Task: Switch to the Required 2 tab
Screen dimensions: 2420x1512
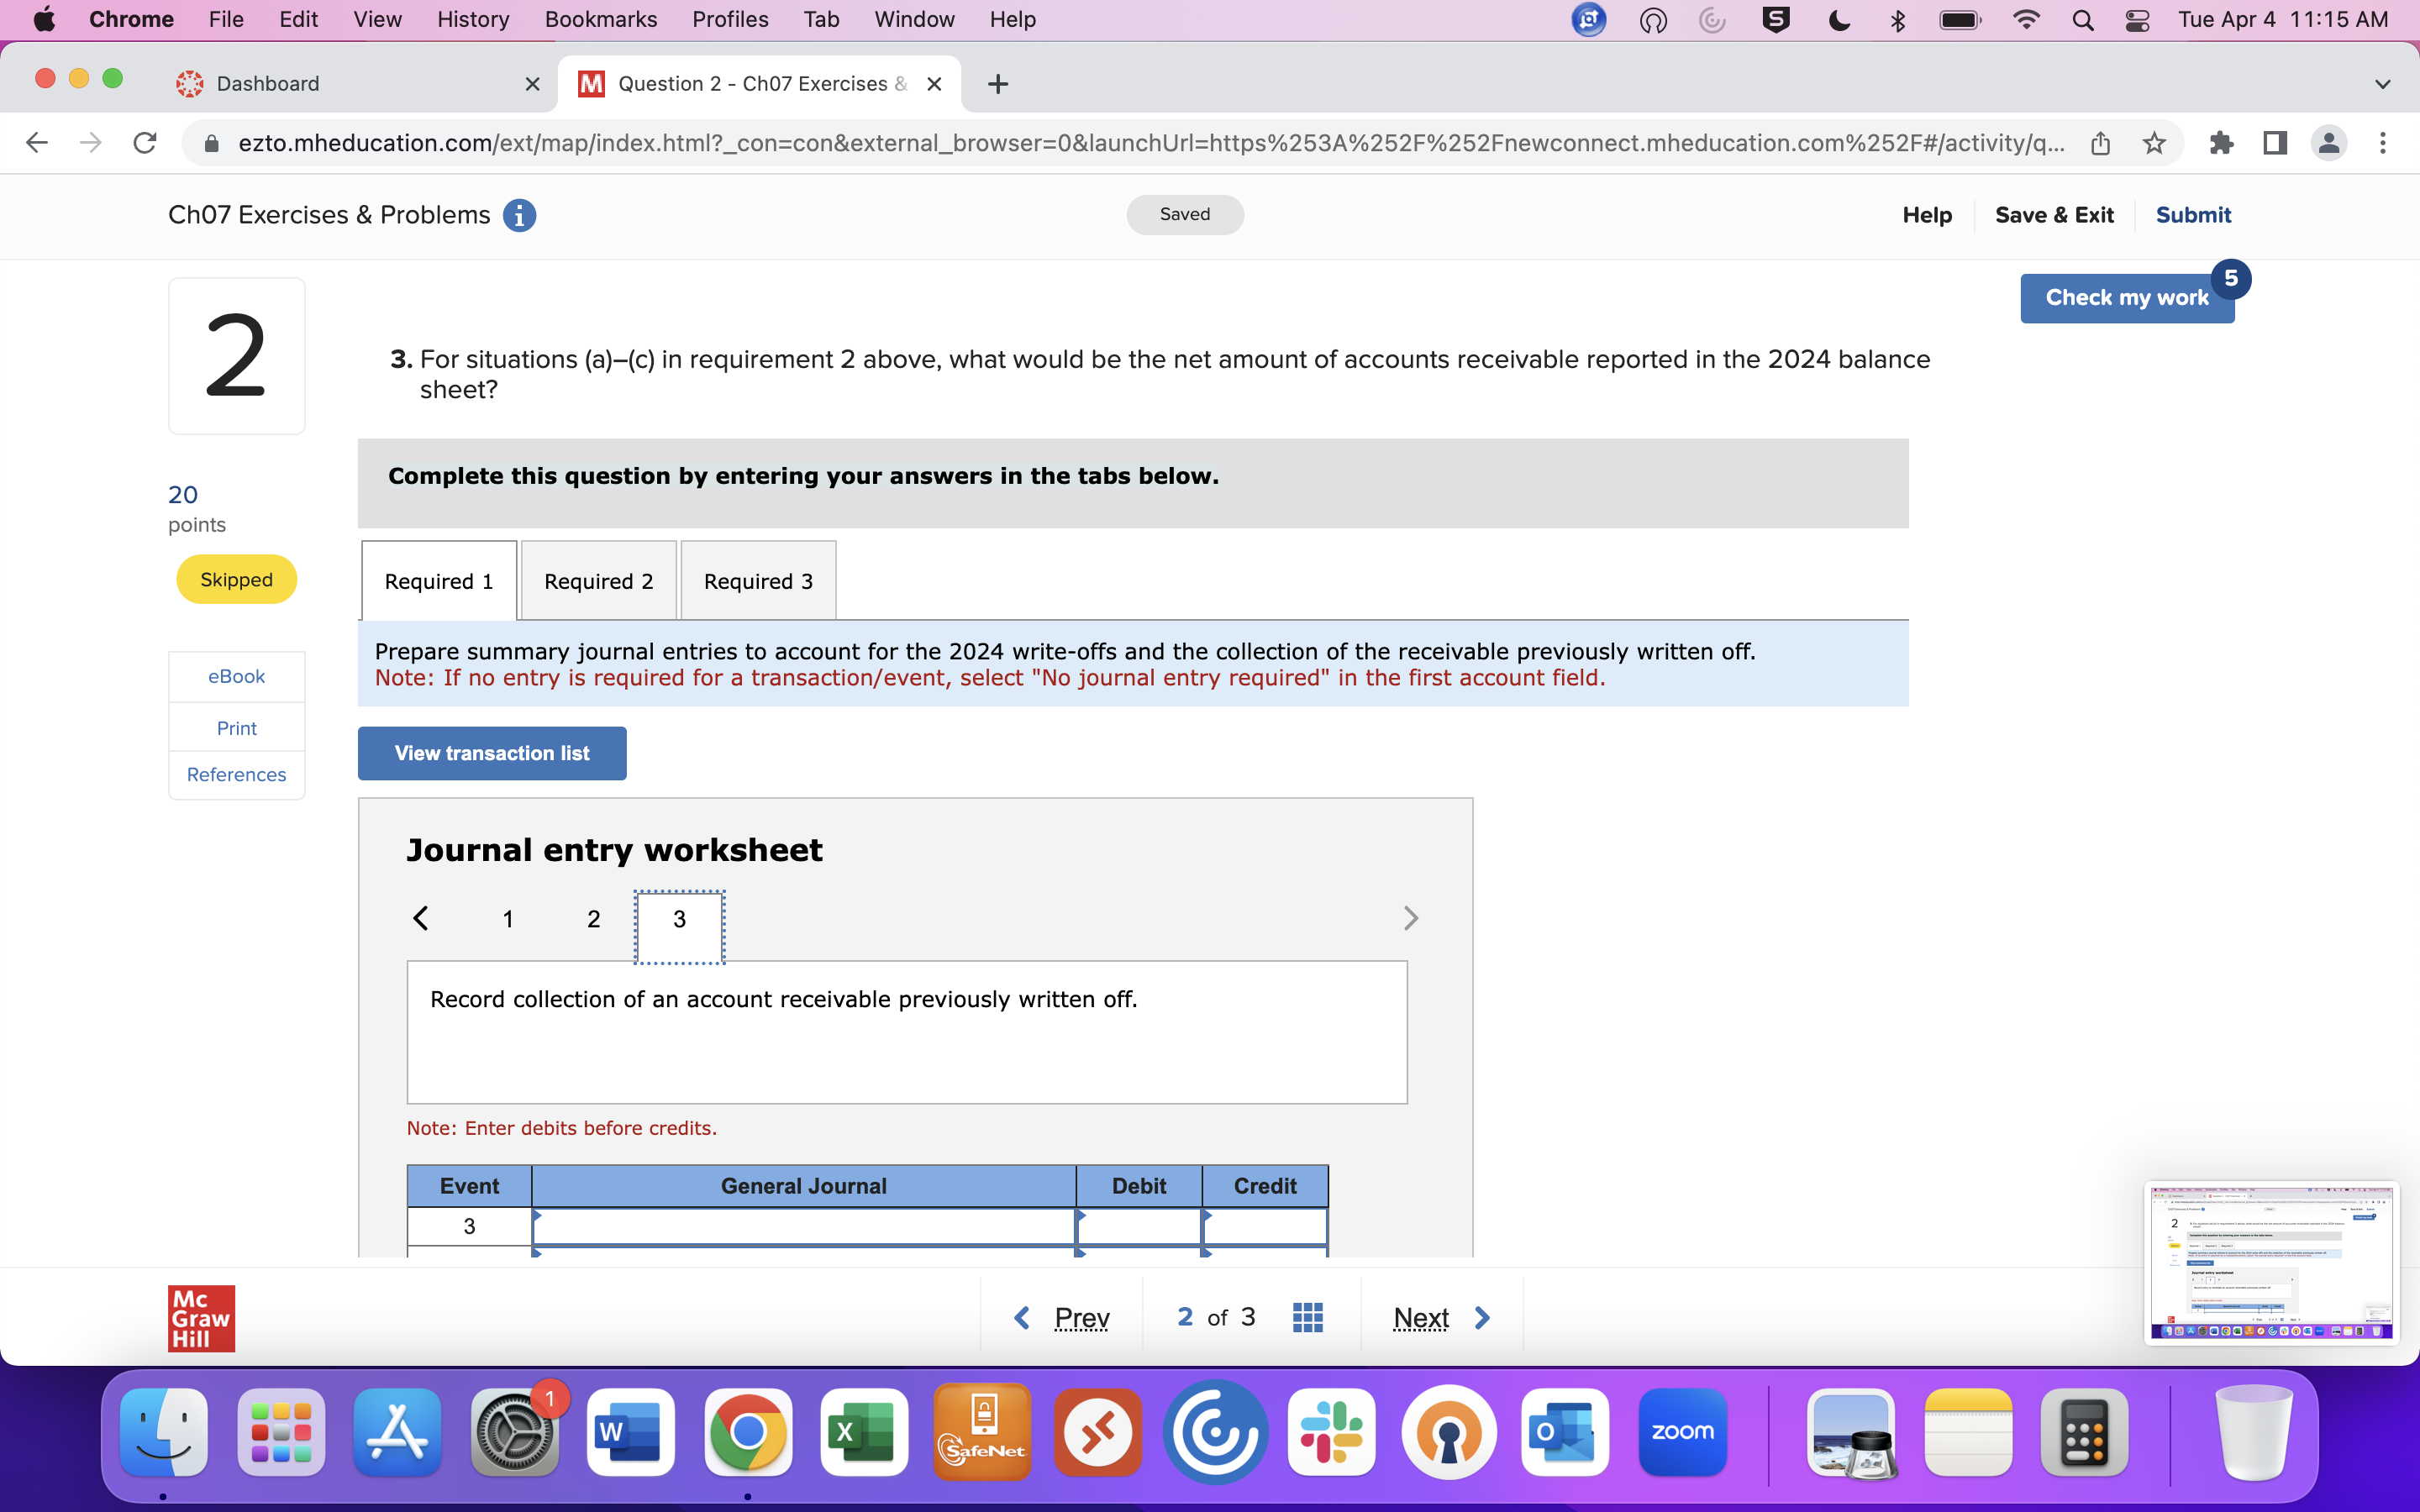Action: pyautogui.click(x=598, y=581)
